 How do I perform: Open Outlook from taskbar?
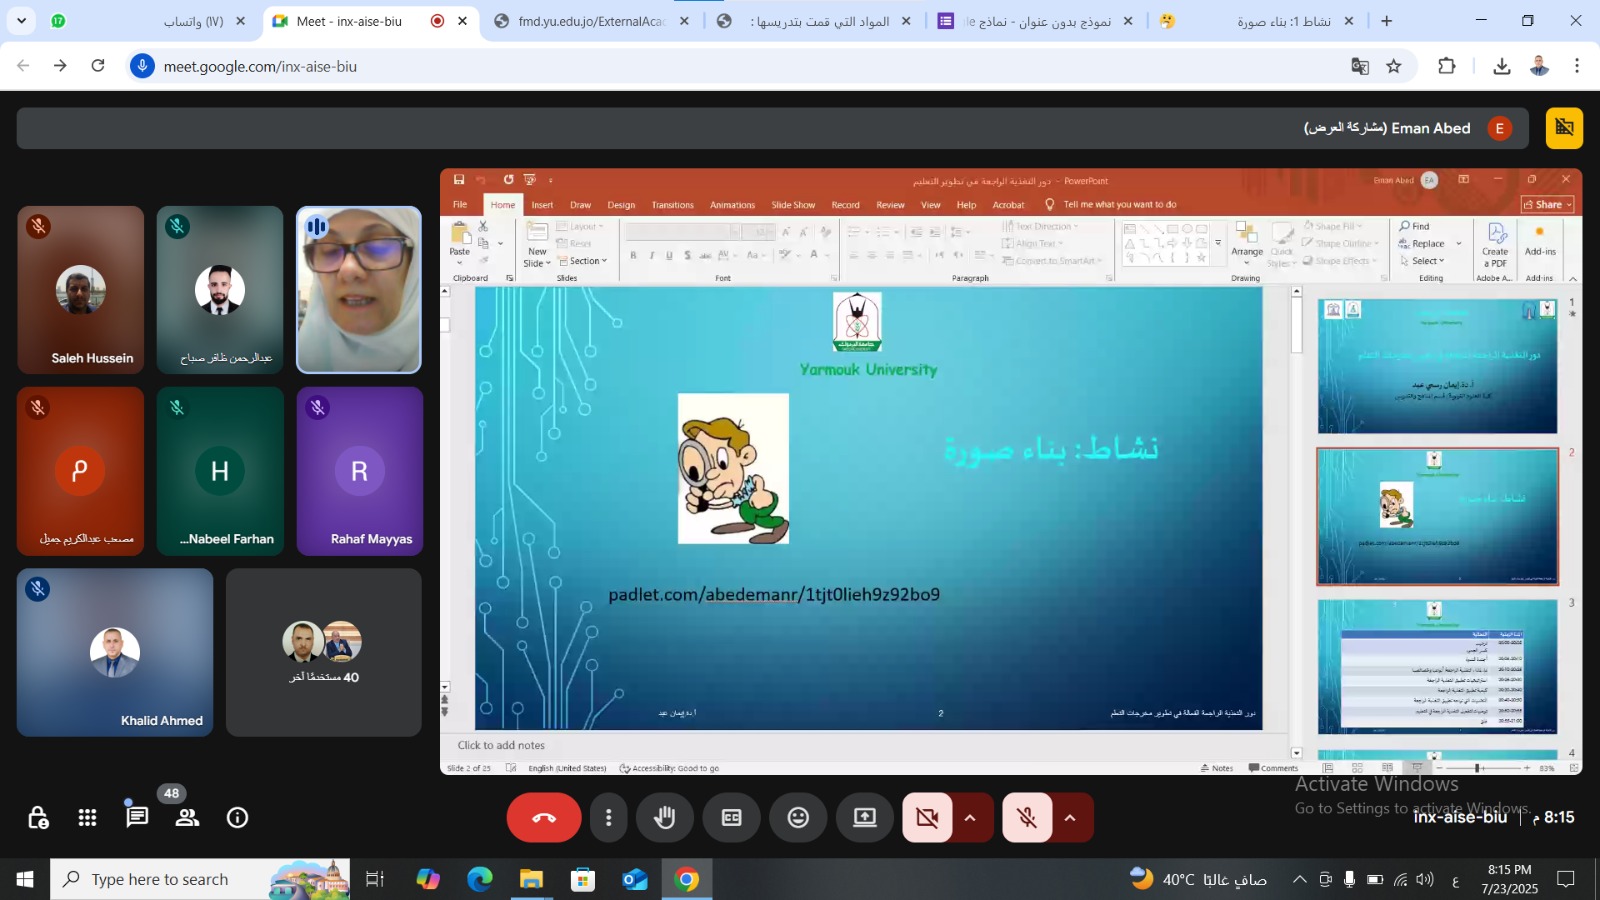[x=635, y=879]
